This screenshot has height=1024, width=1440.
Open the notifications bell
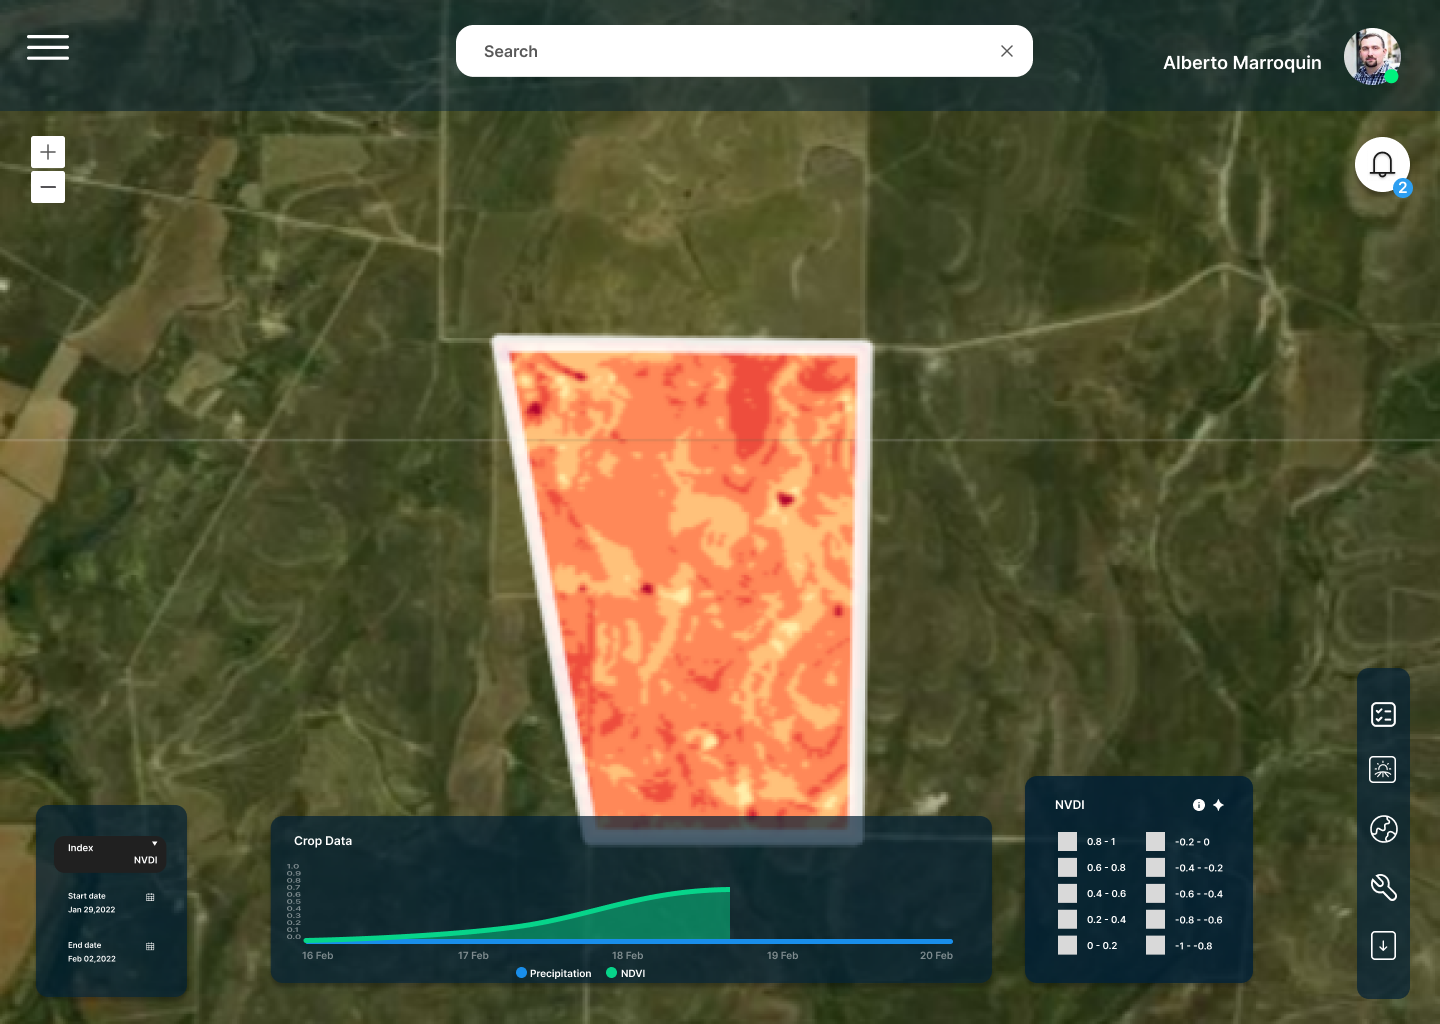point(1382,165)
